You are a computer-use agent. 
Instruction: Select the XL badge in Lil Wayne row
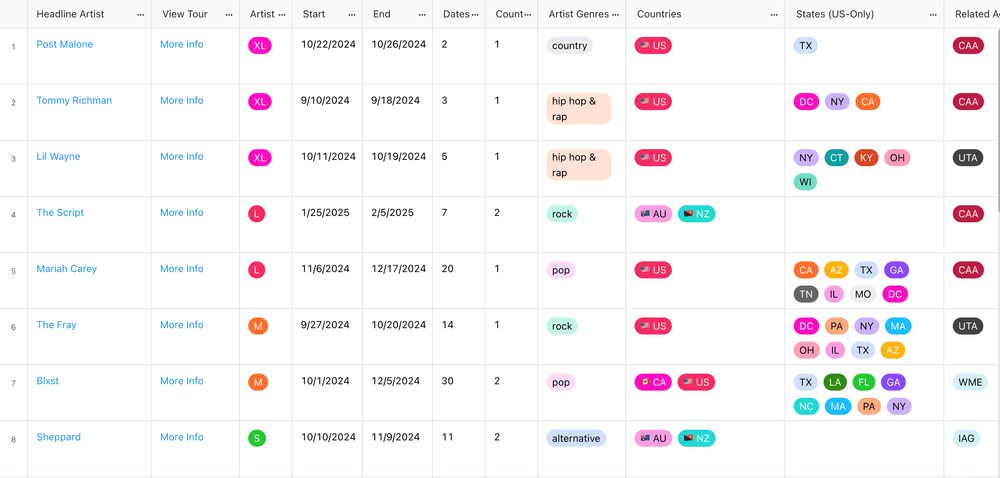pyautogui.click(x=260, y=158)
